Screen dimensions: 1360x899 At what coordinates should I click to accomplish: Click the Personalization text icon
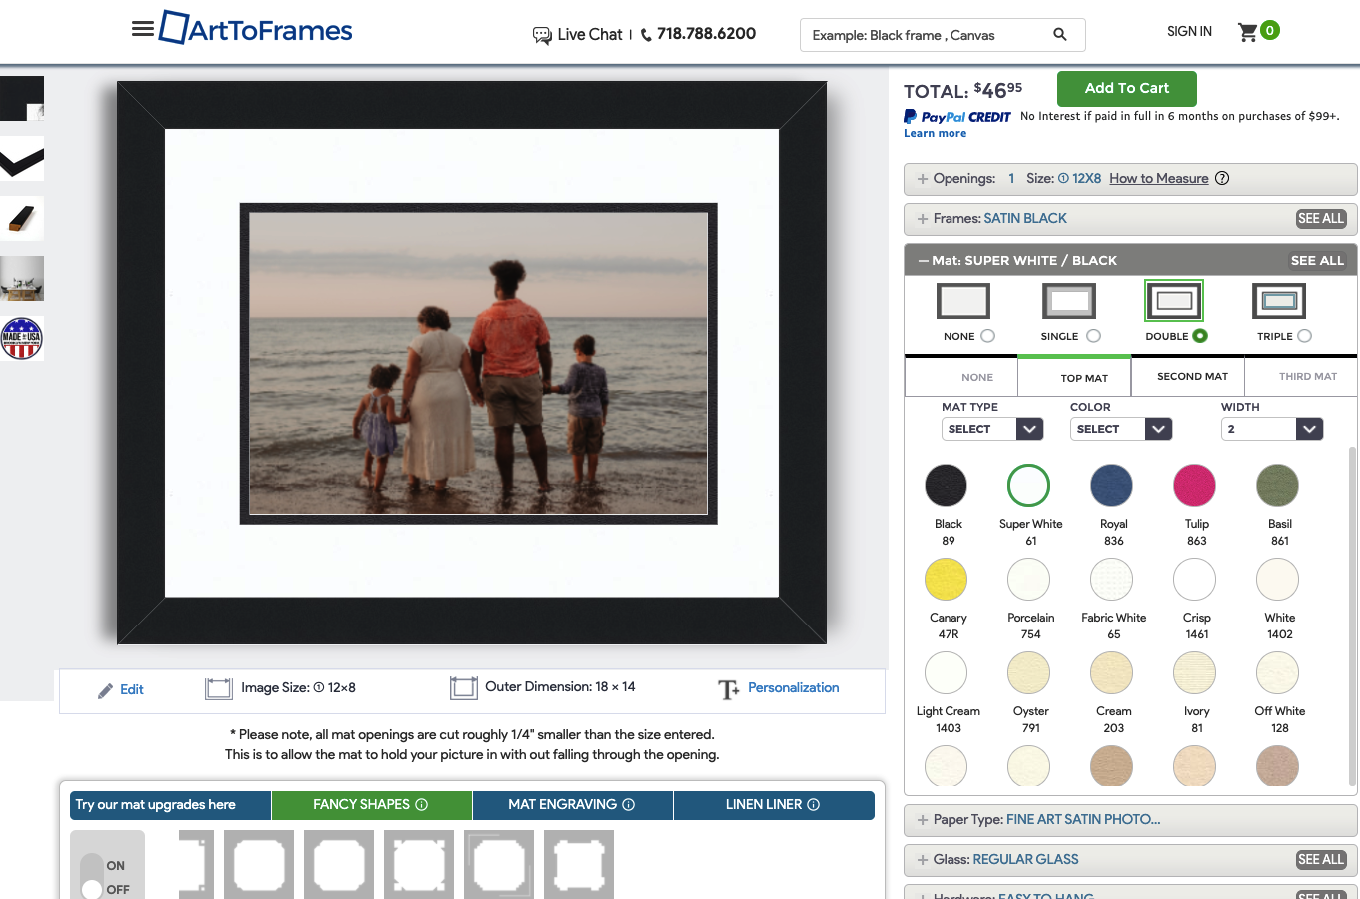point(728,689)
